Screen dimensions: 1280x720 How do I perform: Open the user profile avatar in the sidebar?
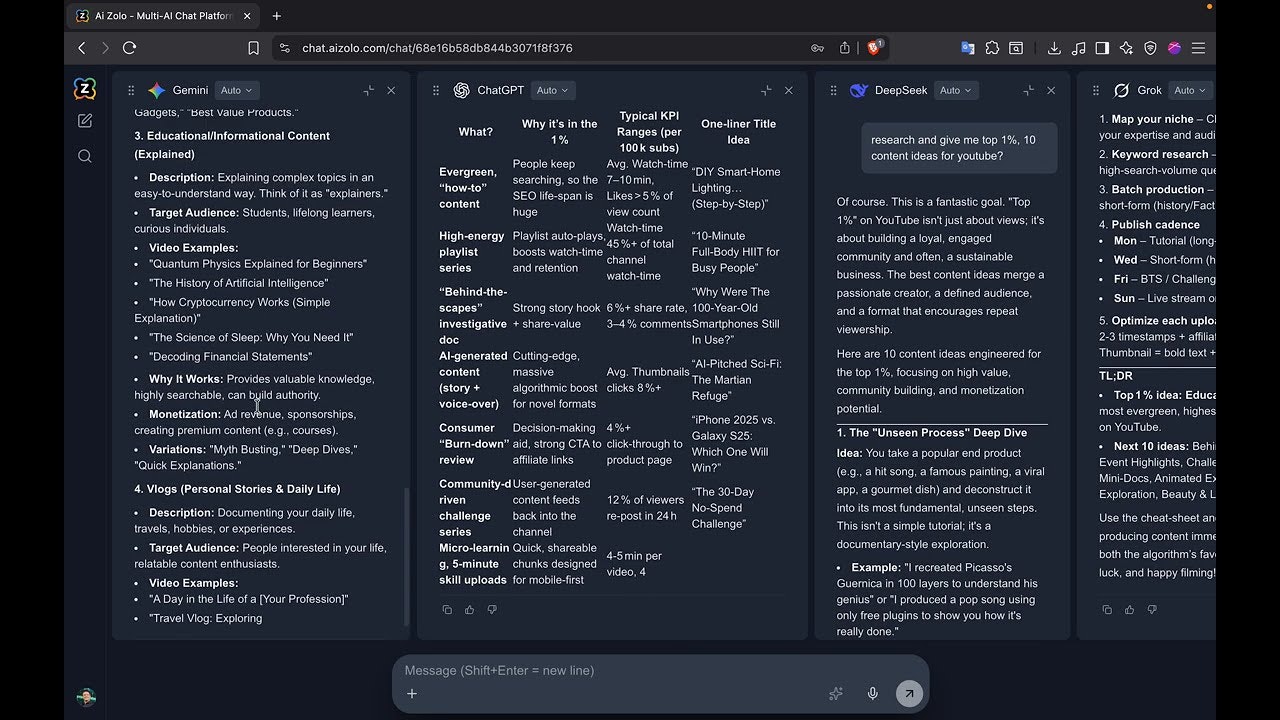pos(86,697)
